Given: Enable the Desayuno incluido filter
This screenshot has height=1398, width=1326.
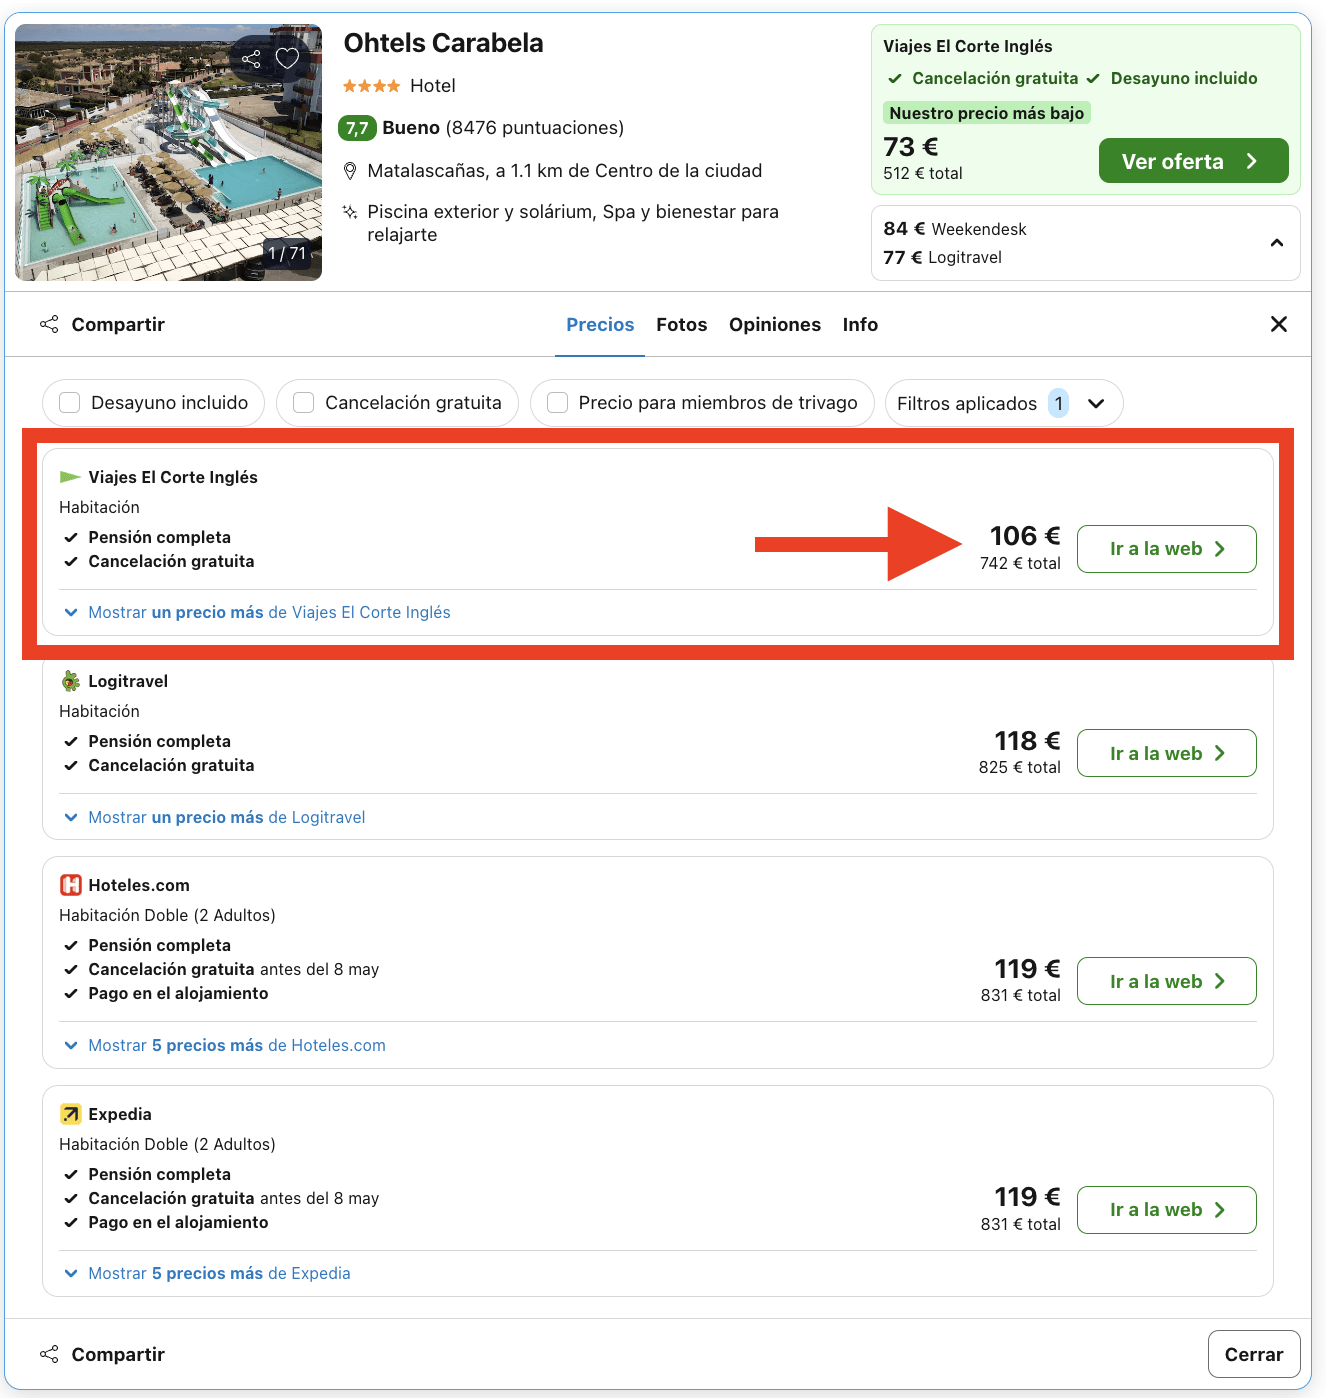Looking at the screenshot, I should click(x=69, y=402).
